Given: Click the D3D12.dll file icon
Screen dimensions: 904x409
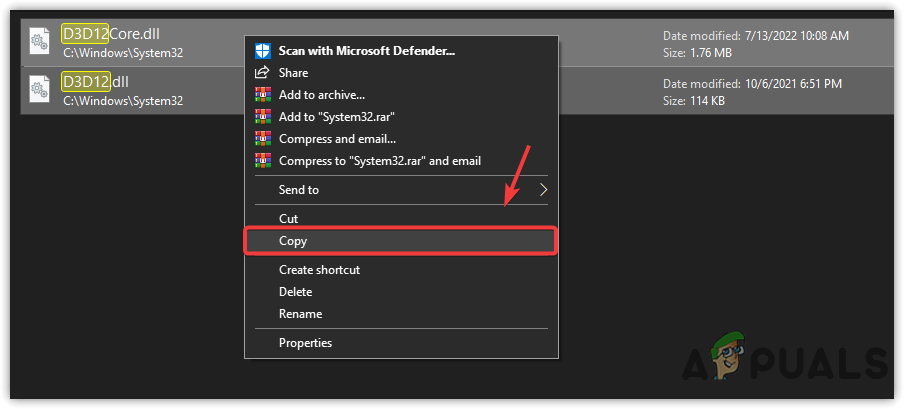Looking at the screenshot, I should tap(41, 90).
